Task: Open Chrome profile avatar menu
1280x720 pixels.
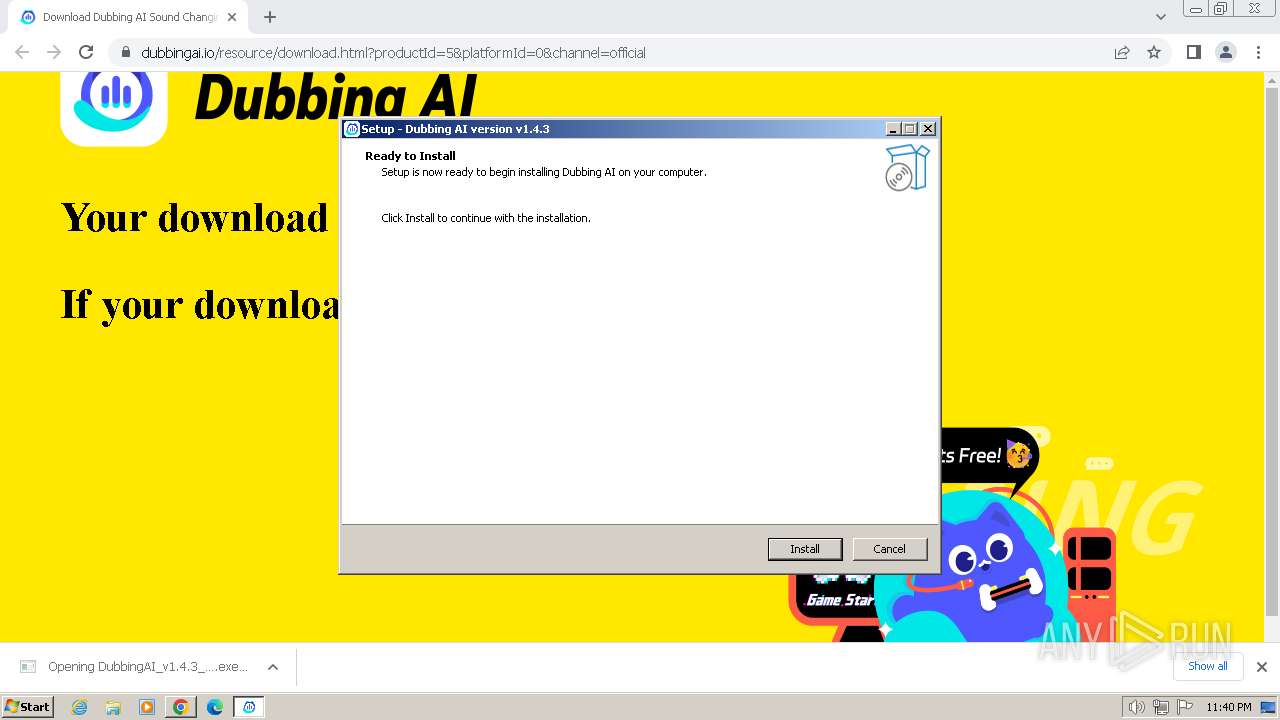Action: coord(1226,52)
